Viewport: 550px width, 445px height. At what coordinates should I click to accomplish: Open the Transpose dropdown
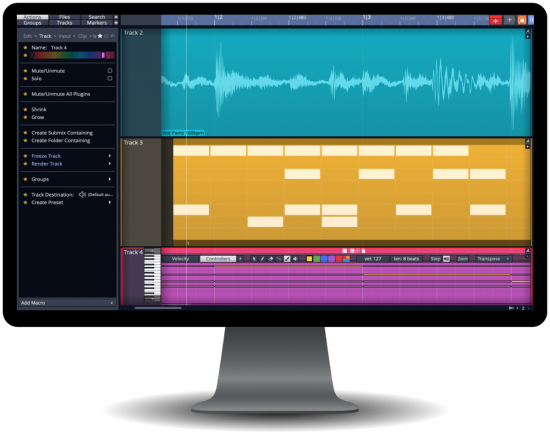(x=493, y=259)
